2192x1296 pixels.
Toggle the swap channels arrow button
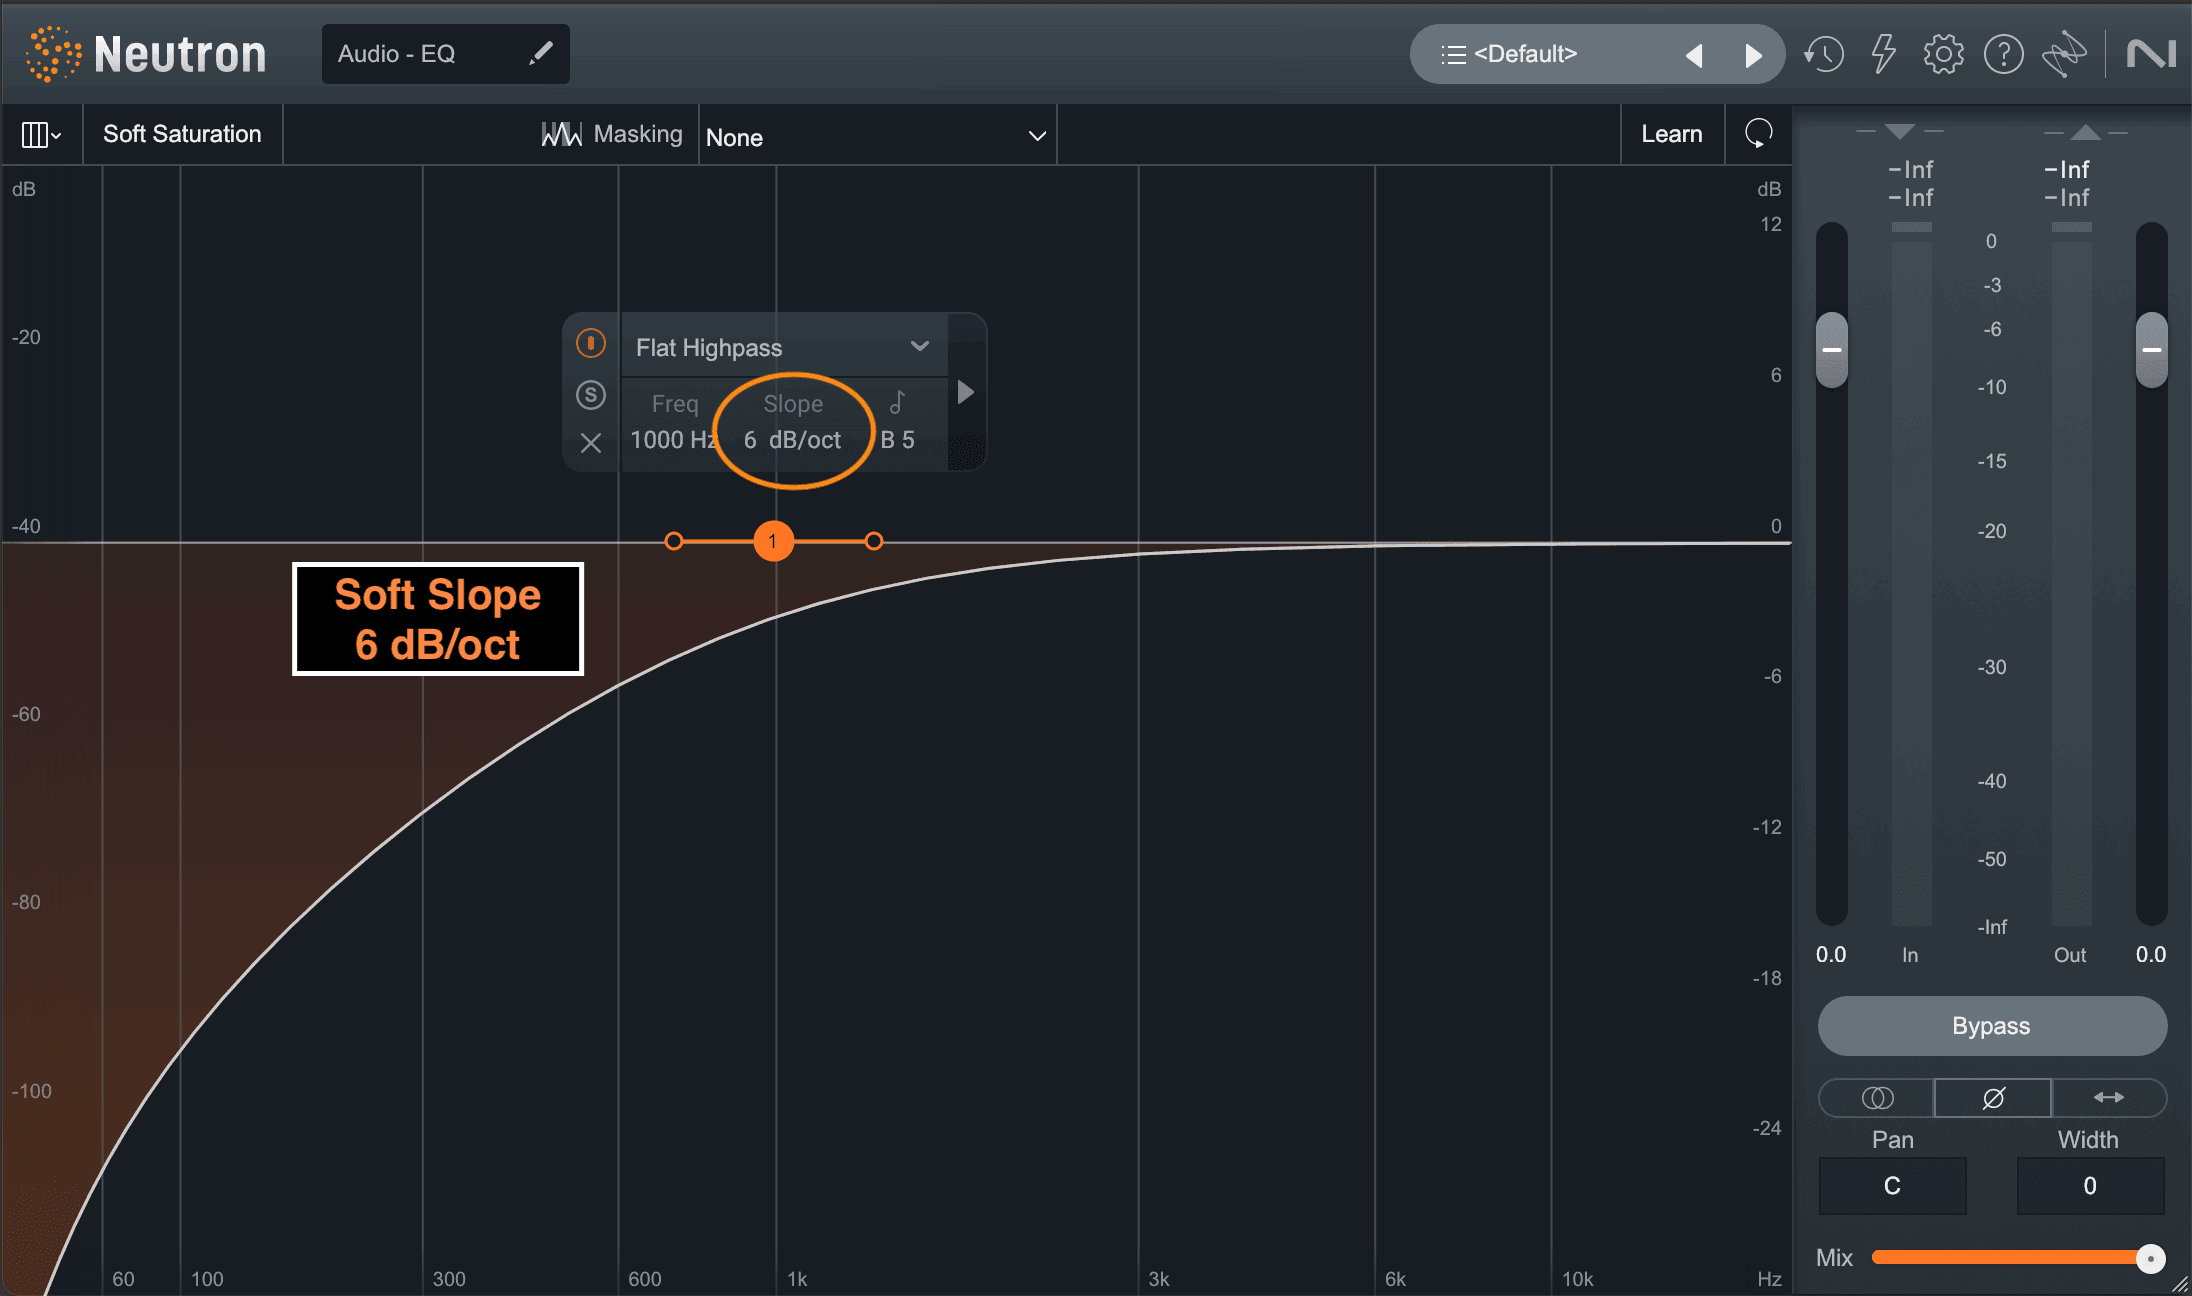2109,1098
